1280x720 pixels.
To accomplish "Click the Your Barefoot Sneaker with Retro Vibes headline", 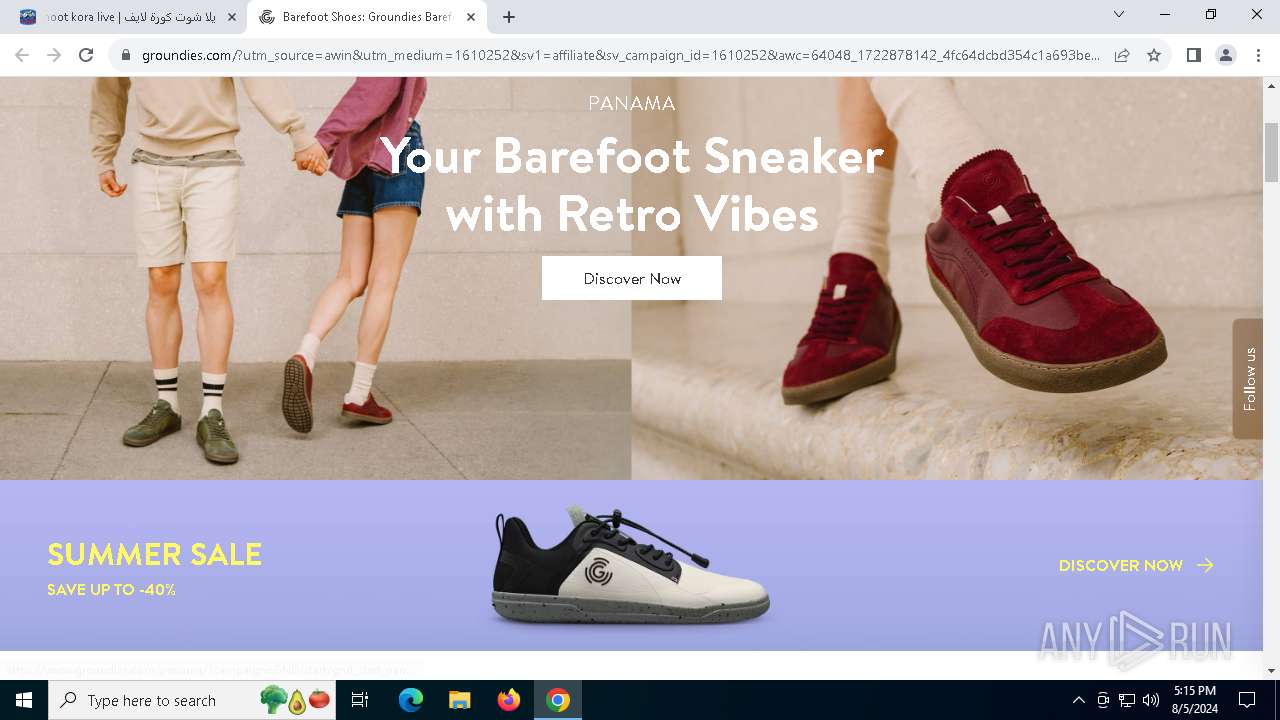I will pyautogui.click(x=632, y=184).
